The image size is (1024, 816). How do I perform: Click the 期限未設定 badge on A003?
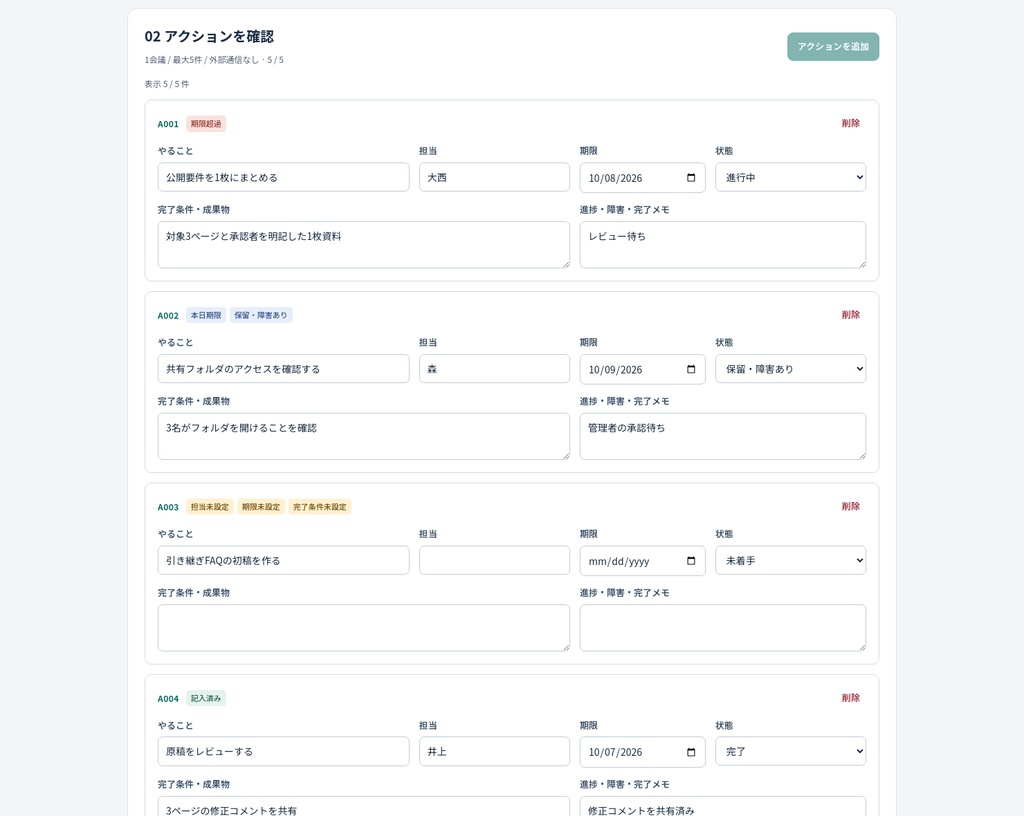(261, 507)
